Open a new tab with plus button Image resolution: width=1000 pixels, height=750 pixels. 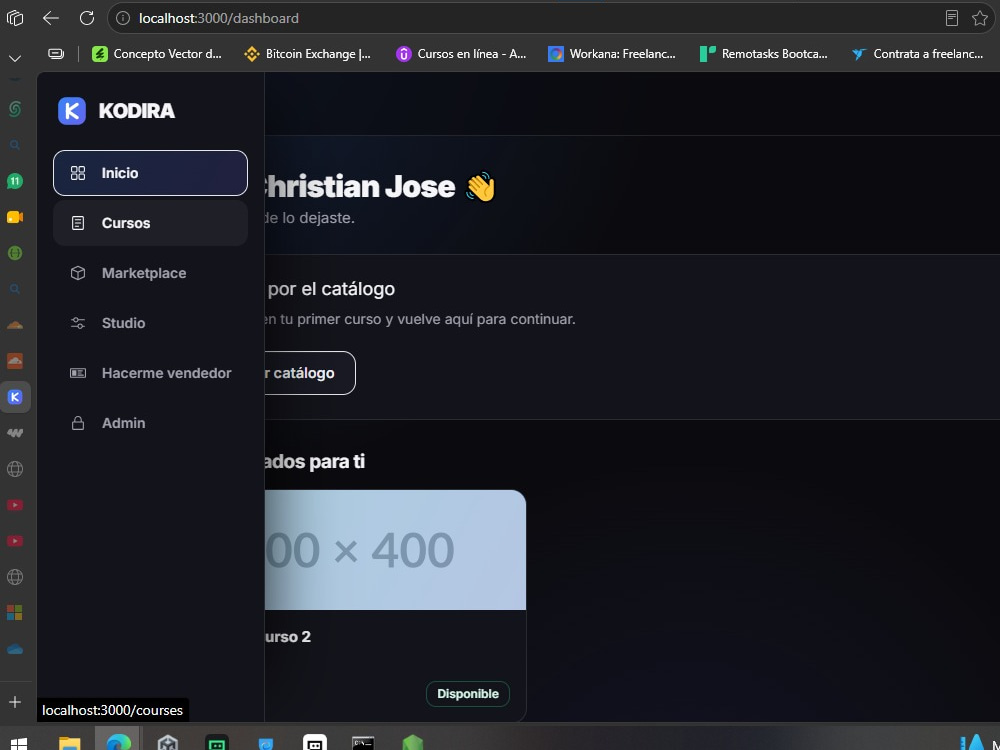15,702
